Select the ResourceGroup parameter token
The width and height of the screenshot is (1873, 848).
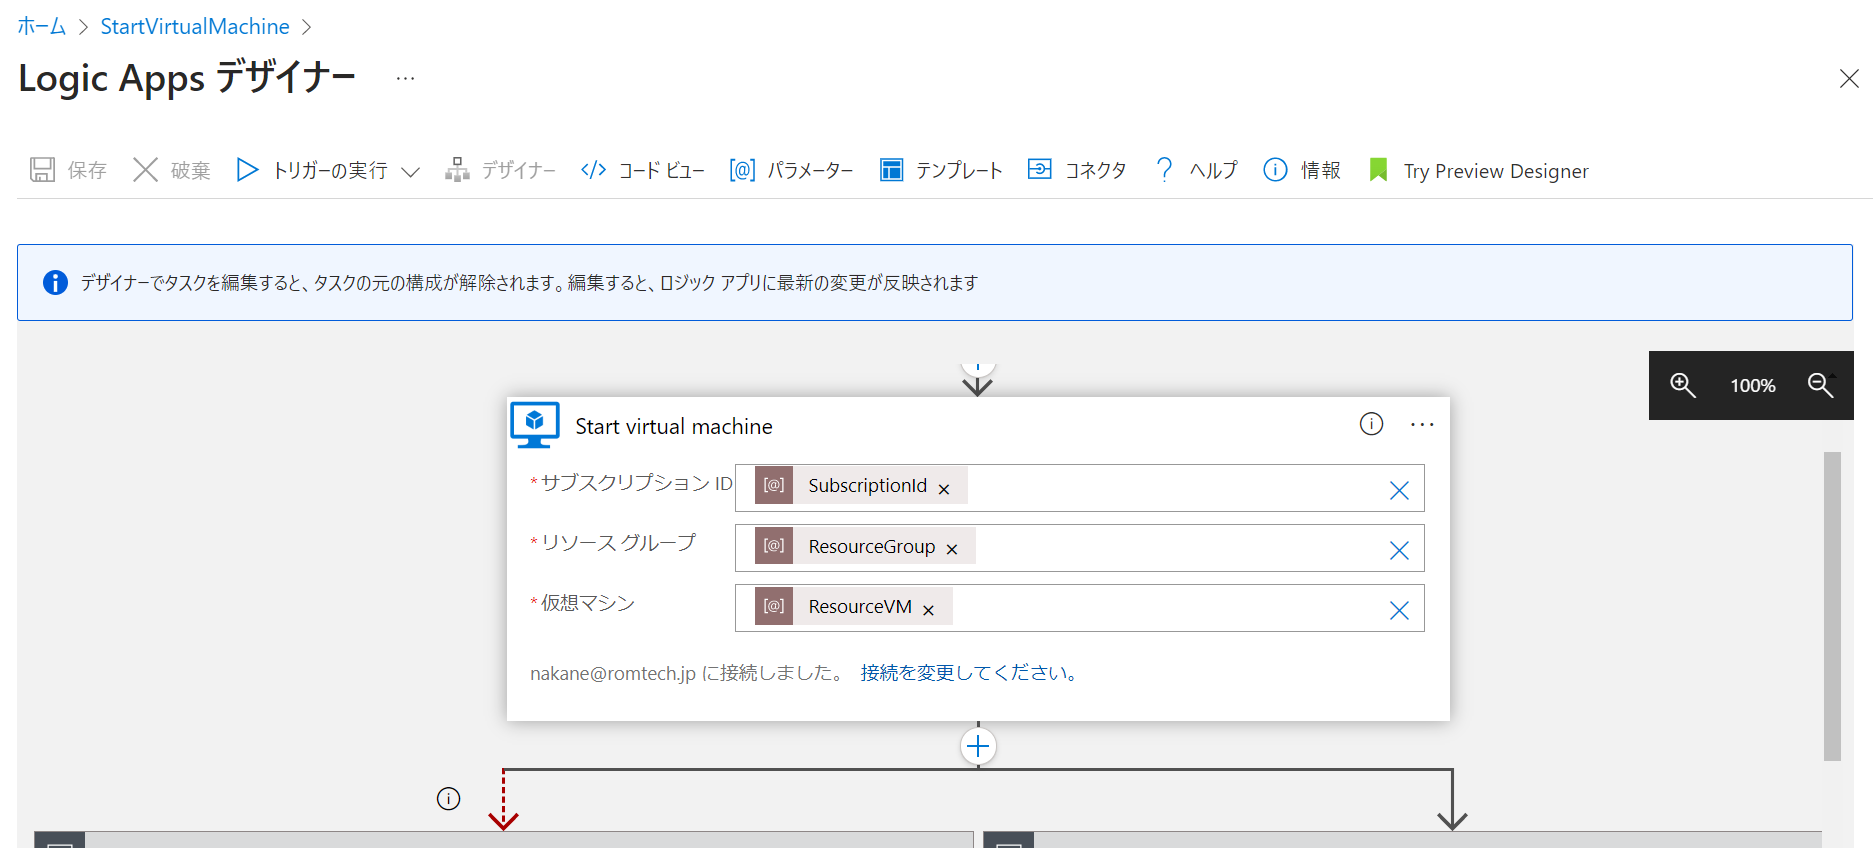865,546
